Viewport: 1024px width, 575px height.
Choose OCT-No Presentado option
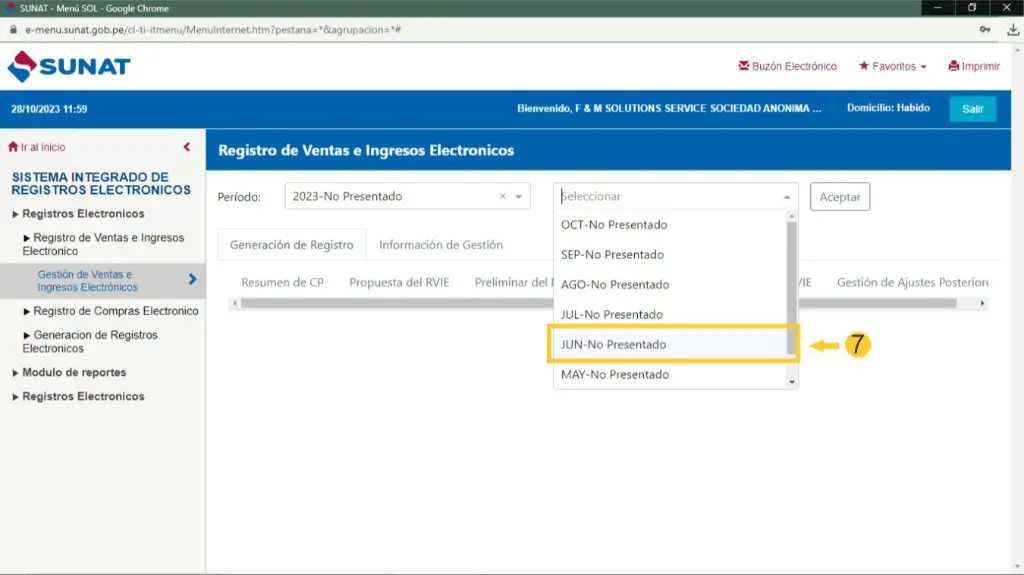[x=613, y=224]
